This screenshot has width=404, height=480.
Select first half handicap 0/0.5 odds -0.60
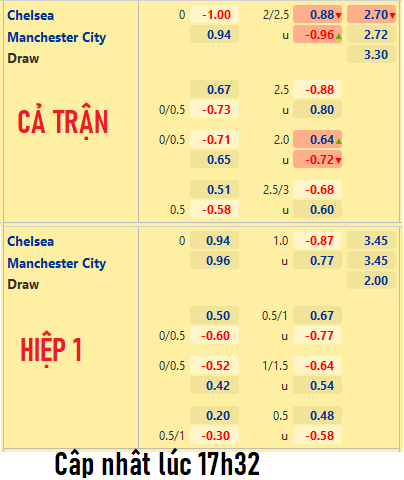[x=214, y=335]
